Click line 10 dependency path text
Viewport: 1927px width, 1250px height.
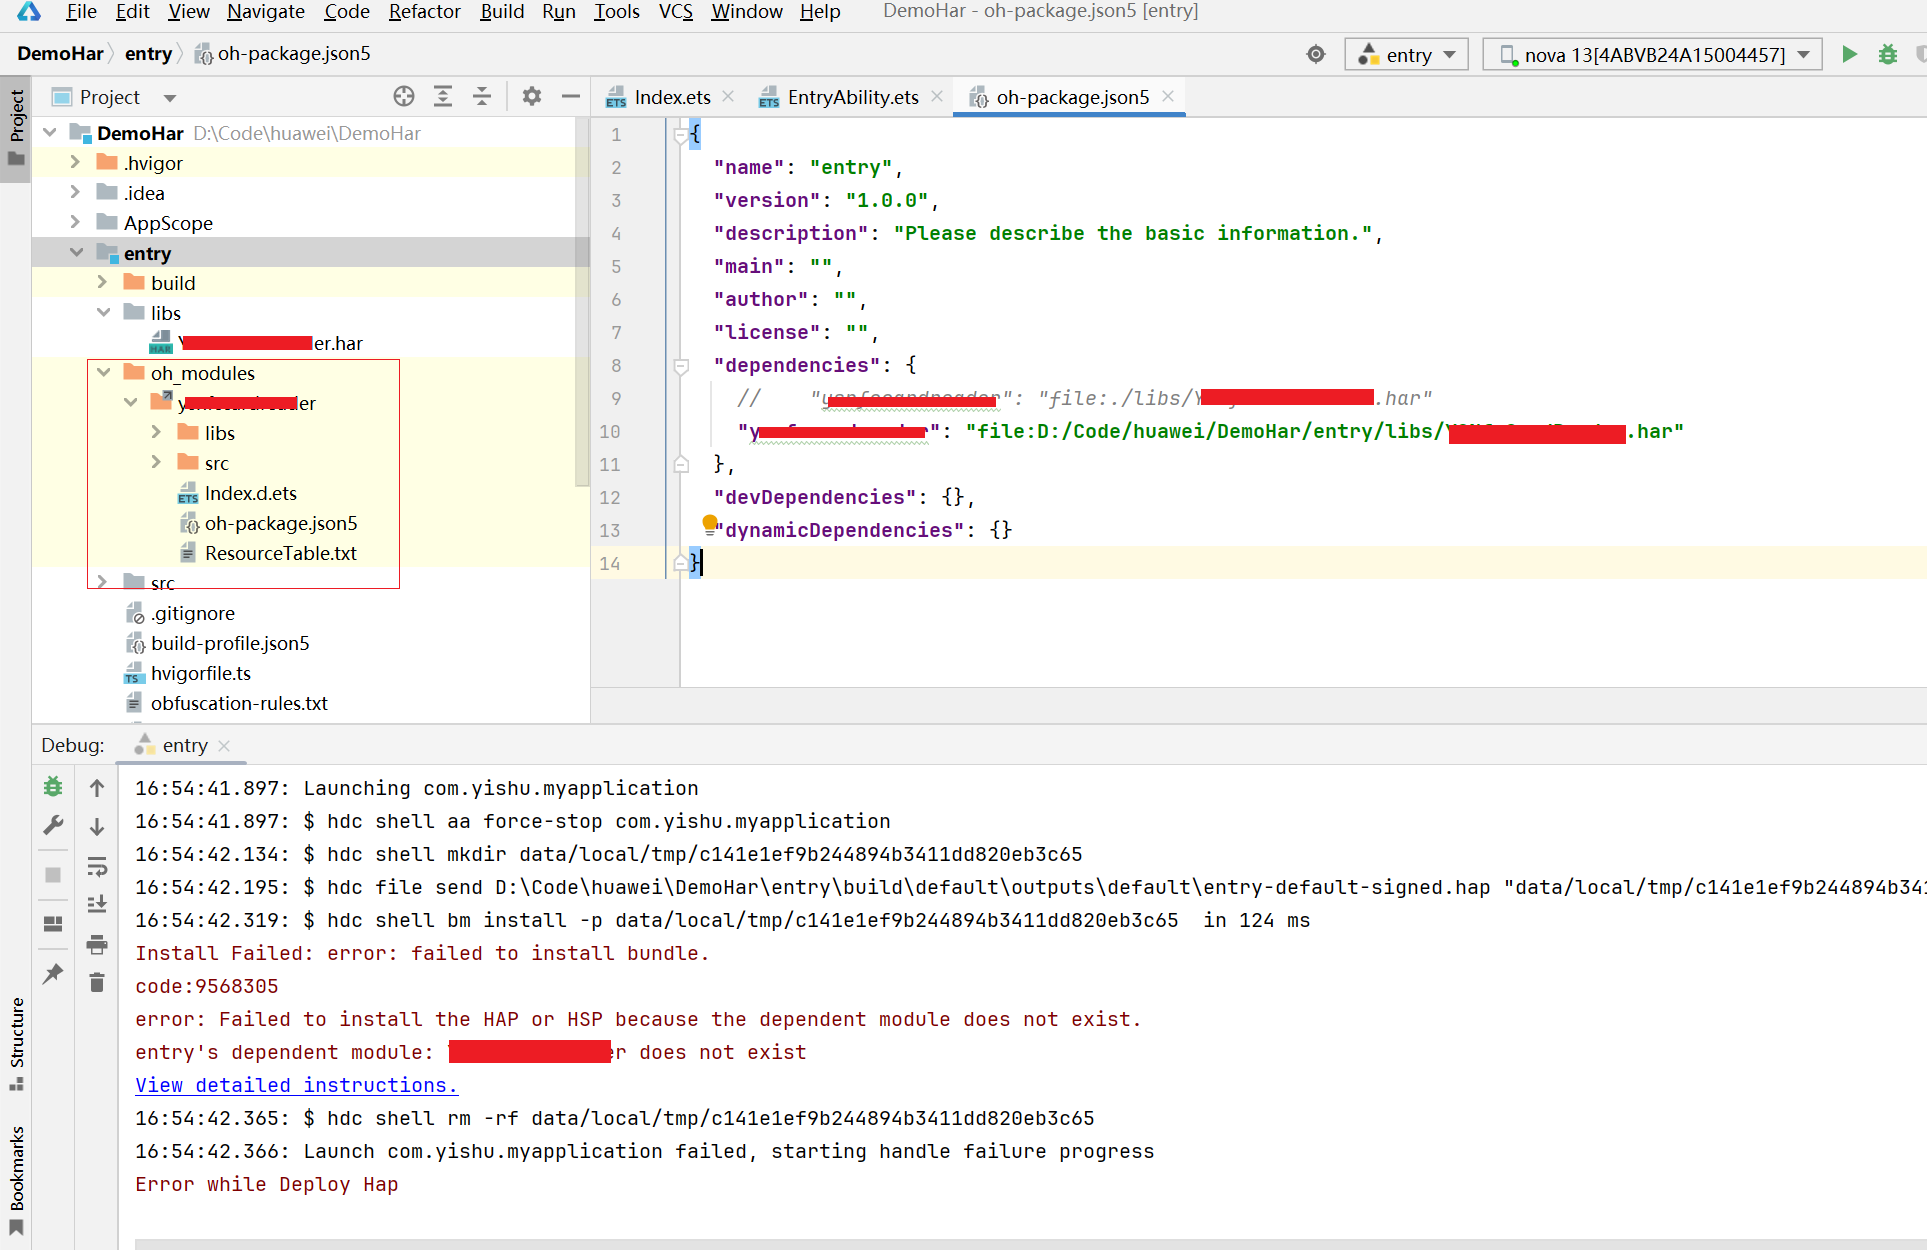coord(1324,431)
